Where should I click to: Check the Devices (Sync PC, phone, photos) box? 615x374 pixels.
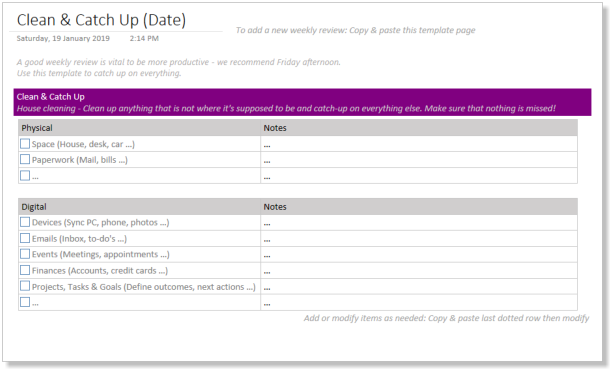coord(25,222)
